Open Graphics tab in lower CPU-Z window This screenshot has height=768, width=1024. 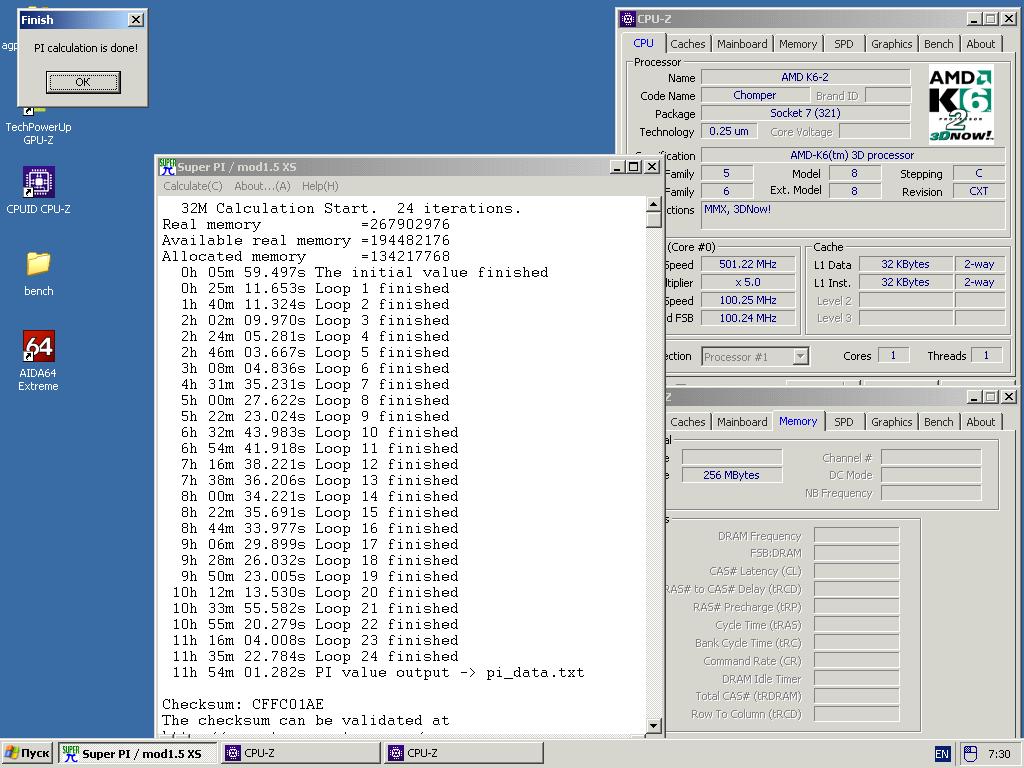tap(891, 422)
